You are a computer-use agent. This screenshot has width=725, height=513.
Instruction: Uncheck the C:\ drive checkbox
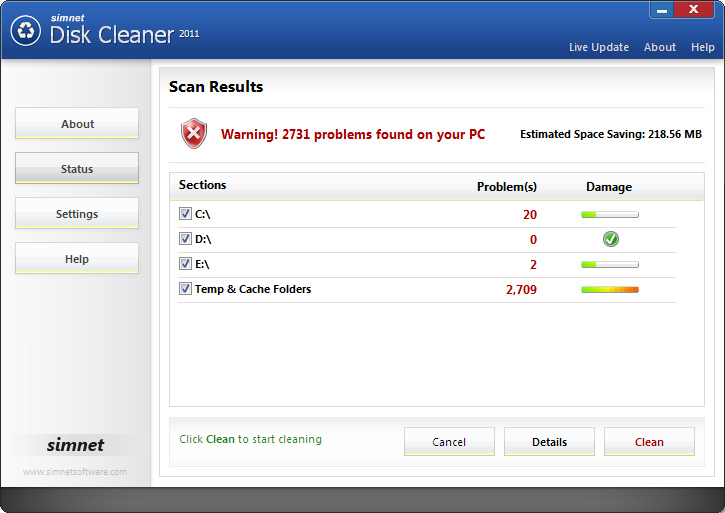(x=185, y=214)
